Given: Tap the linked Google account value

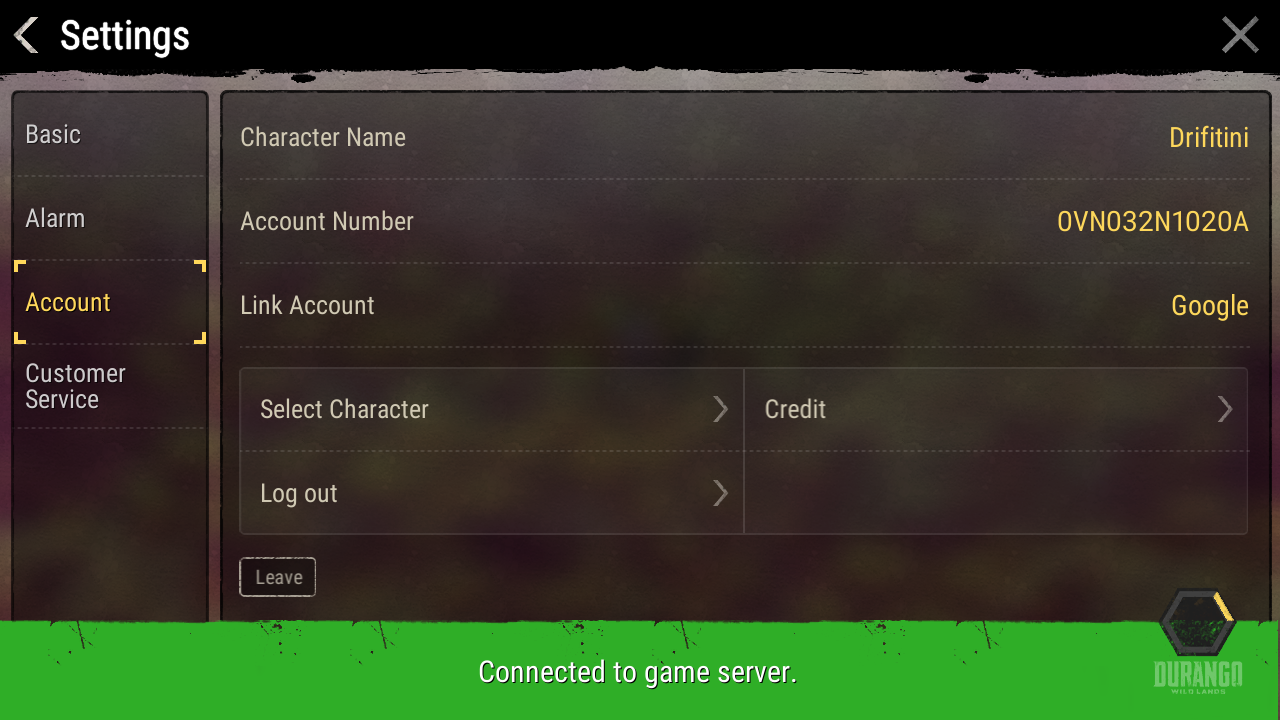Looking at the screenshot, I should coord(1210,306).
